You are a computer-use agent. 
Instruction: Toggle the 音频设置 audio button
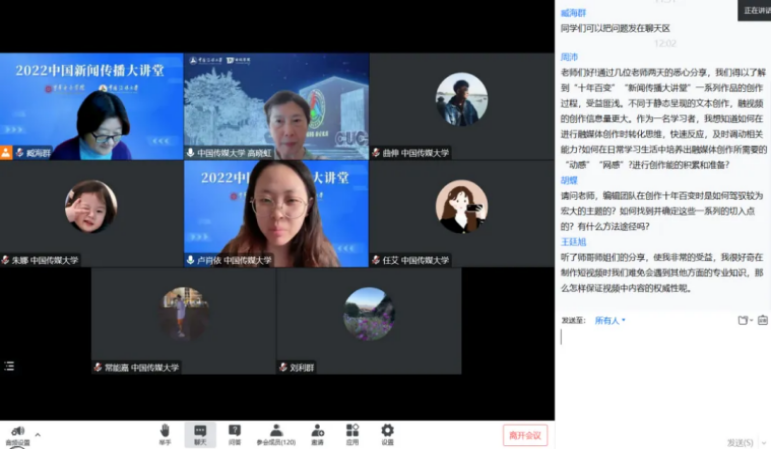(17, 434)
